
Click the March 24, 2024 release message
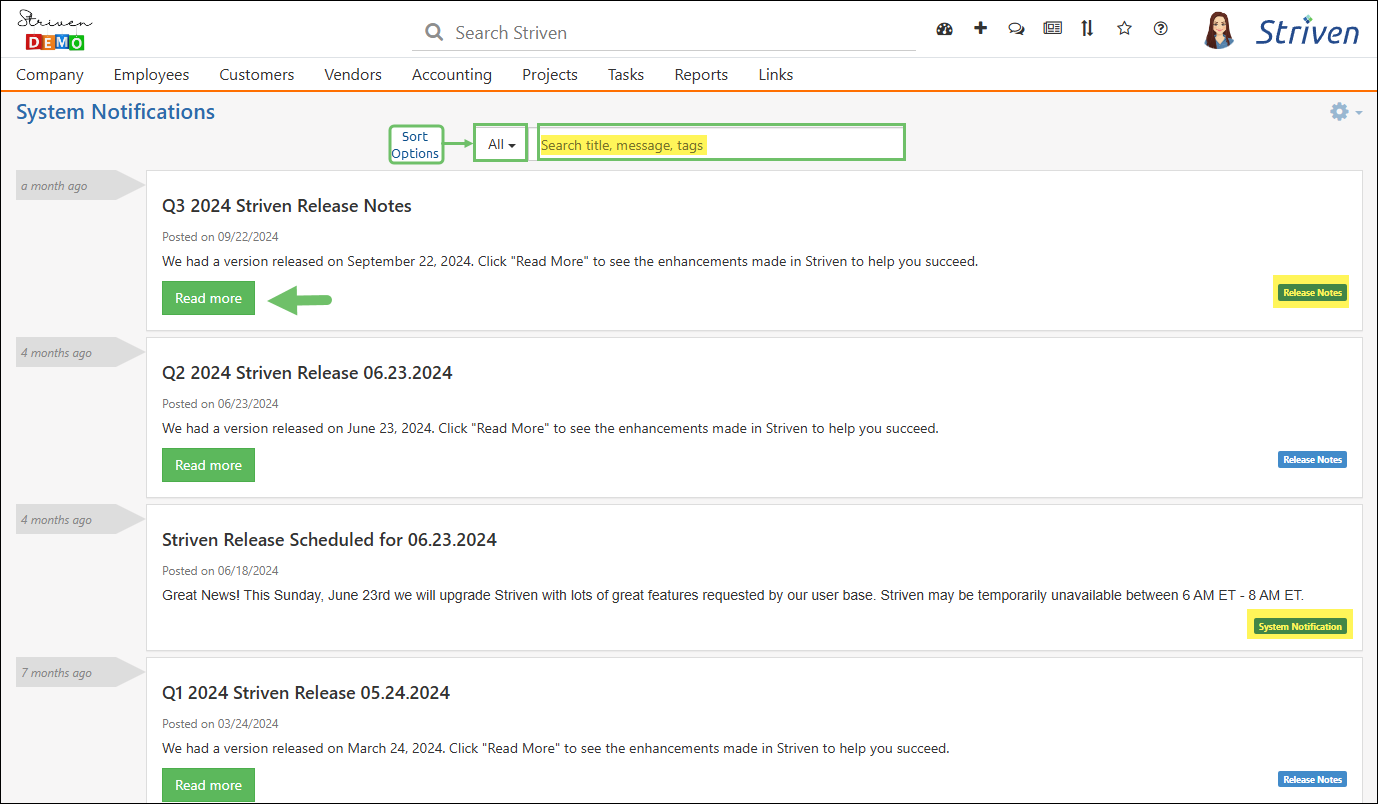tap(555, 748)
